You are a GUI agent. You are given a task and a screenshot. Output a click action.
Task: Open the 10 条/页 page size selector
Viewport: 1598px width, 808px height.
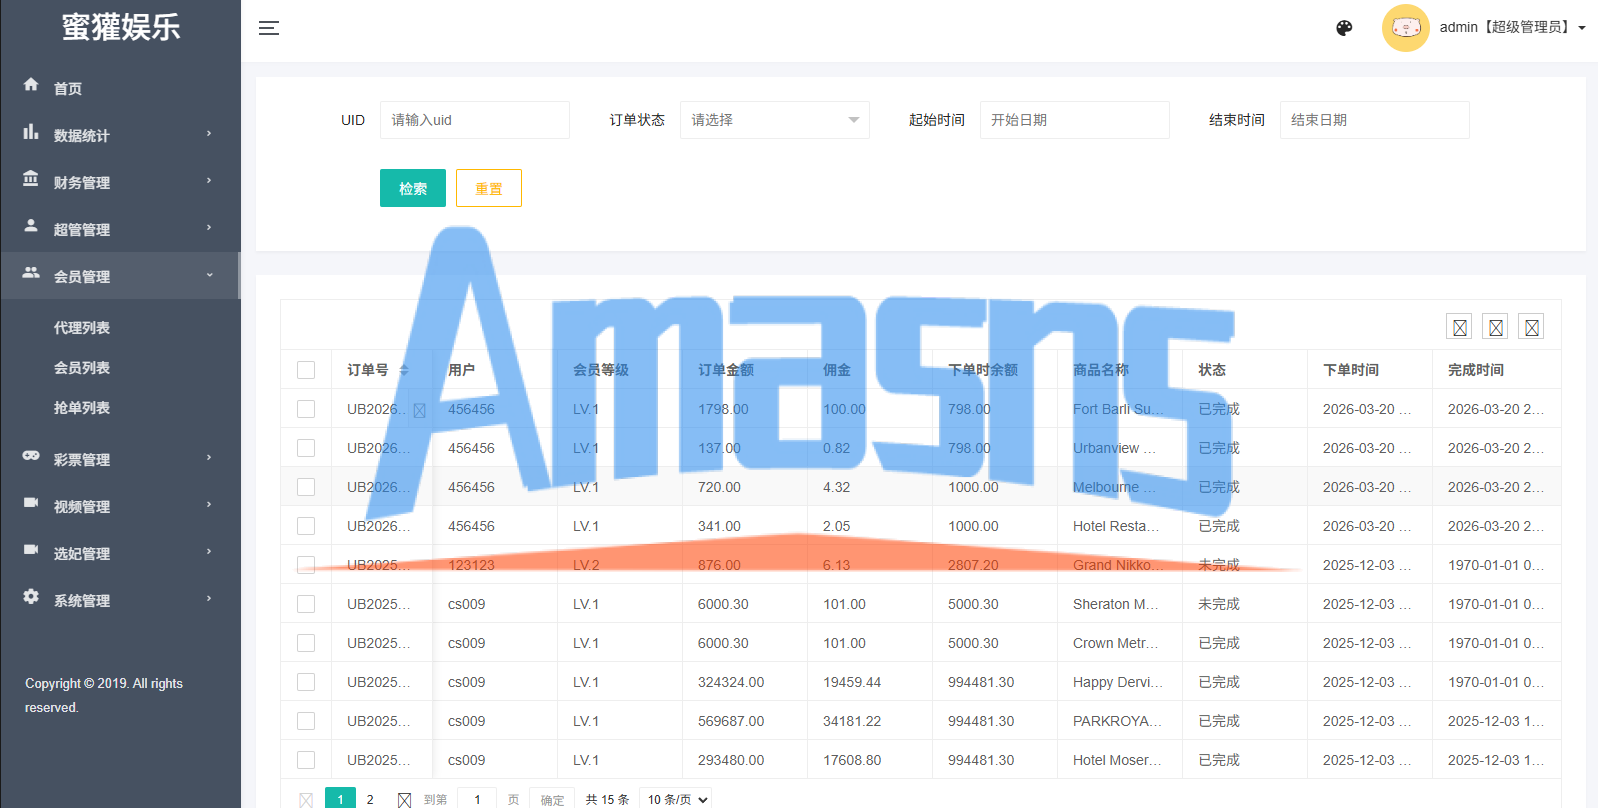tap(675, 799)
